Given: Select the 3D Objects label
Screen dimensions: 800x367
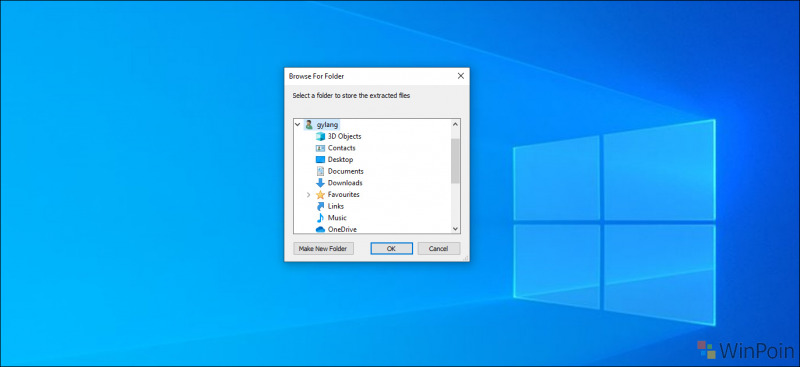Looking at the screenshot, I should [344, 136].
